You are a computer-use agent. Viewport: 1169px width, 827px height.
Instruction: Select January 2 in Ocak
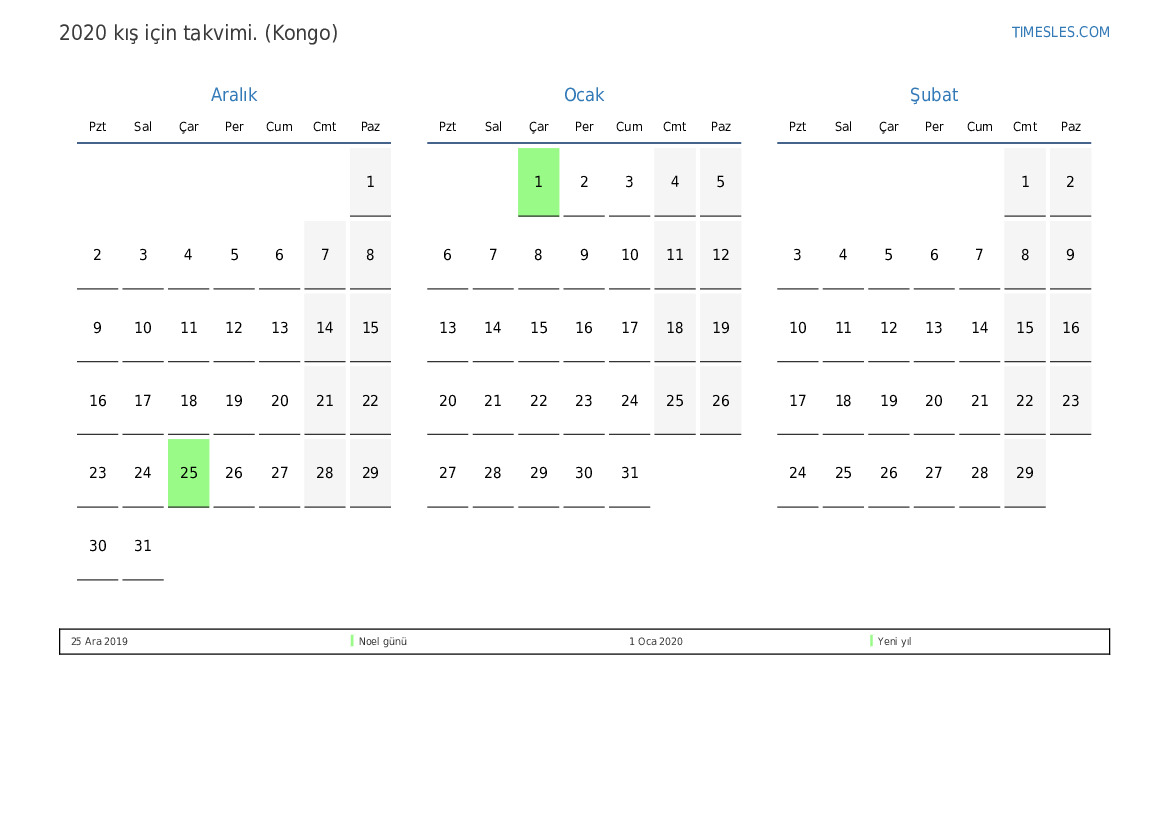click(584, 182)
